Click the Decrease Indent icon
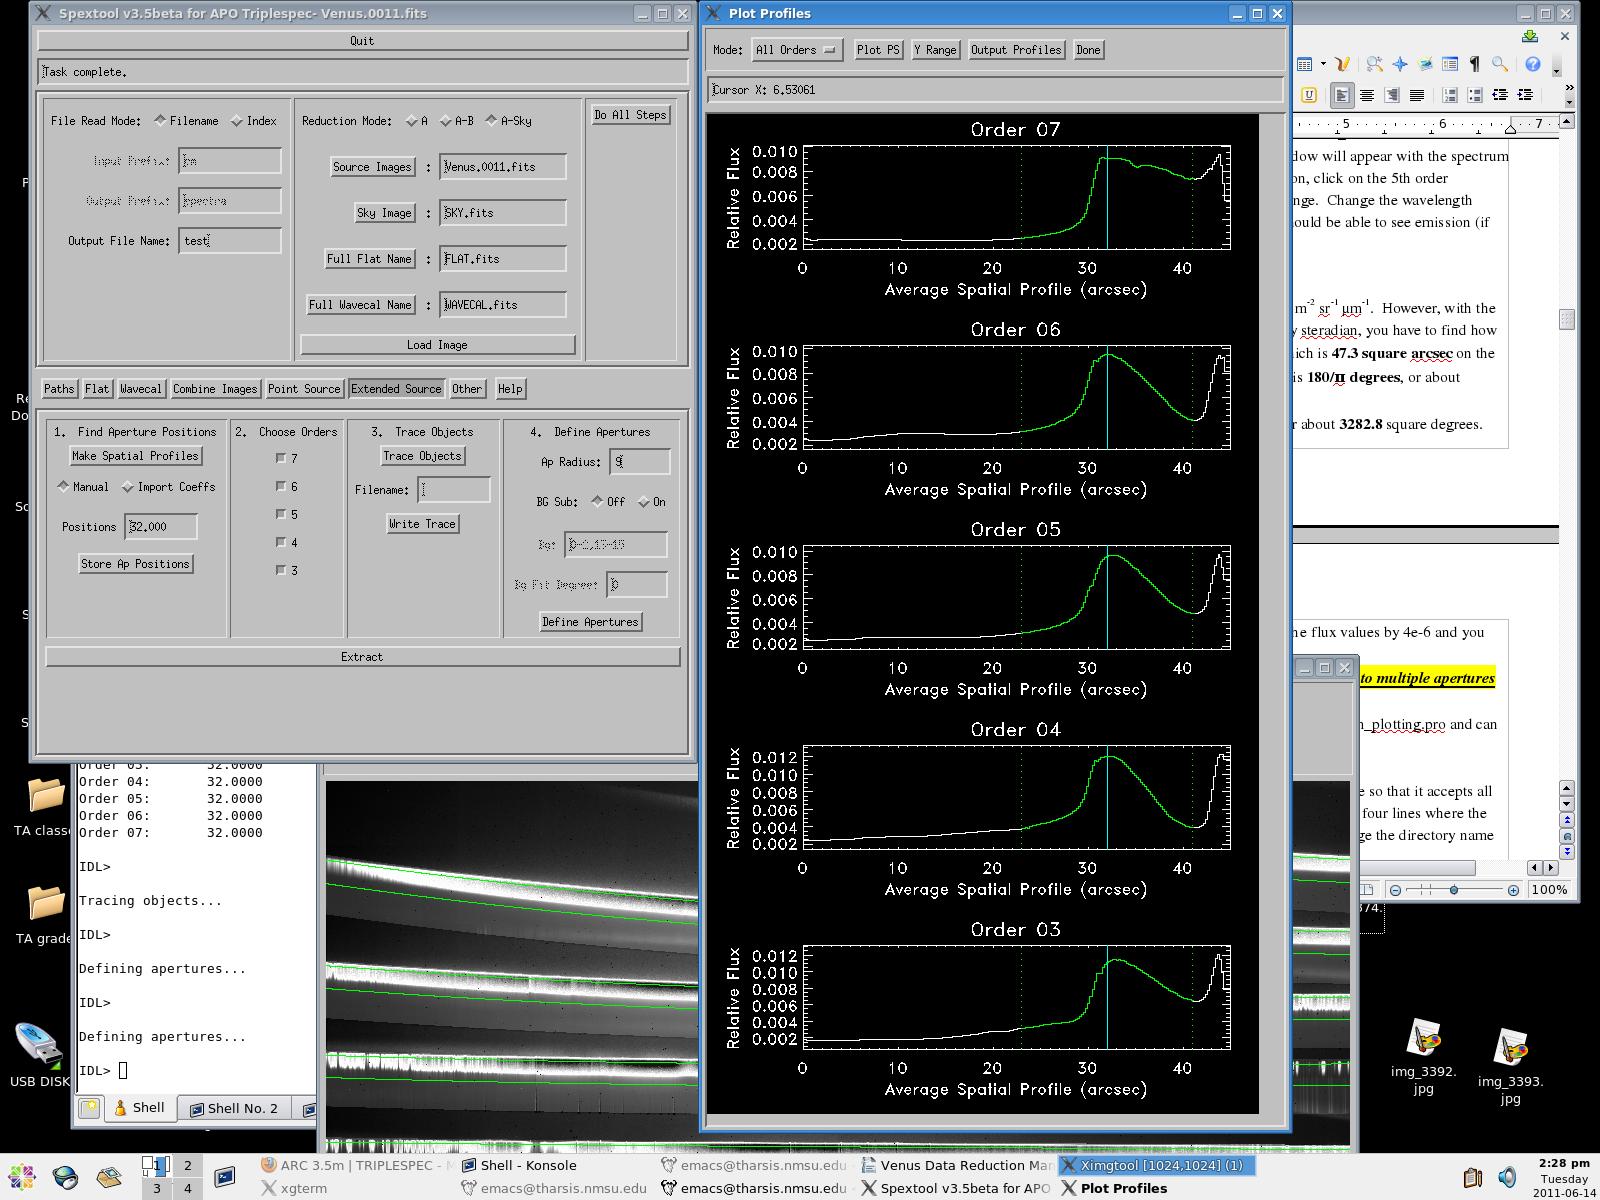The width and height of the screenshot is (1600, 1200). point(1500,95)
